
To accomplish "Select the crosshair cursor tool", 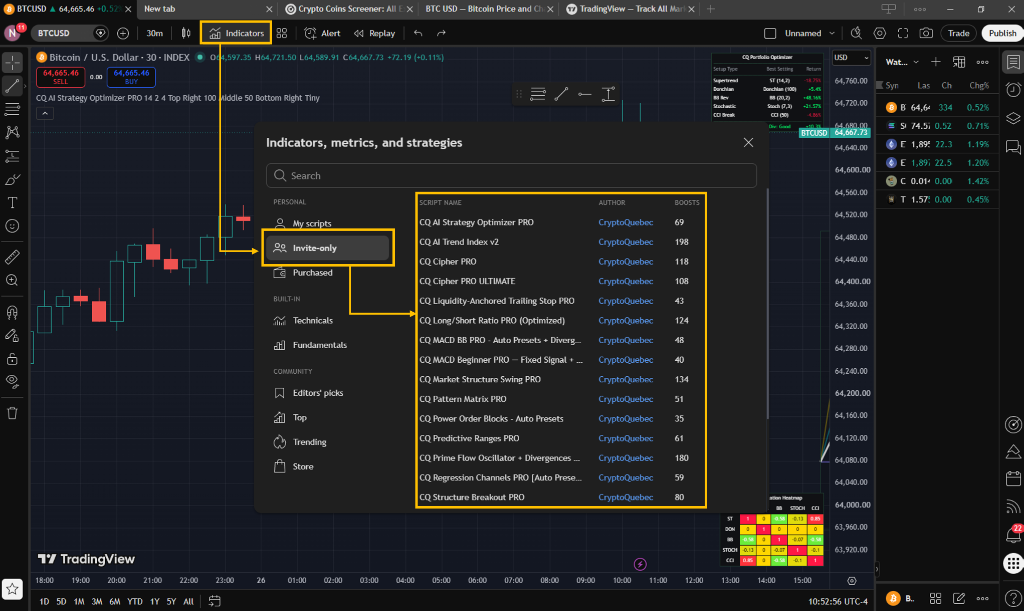I will coord(12,63).
